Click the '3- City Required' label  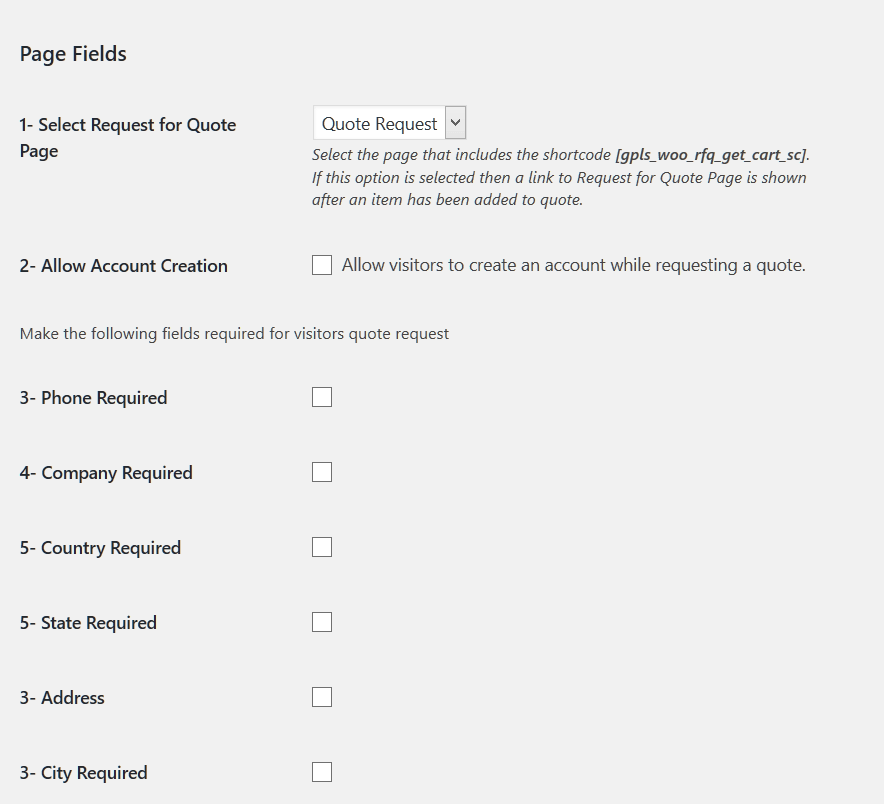(83, 772)
